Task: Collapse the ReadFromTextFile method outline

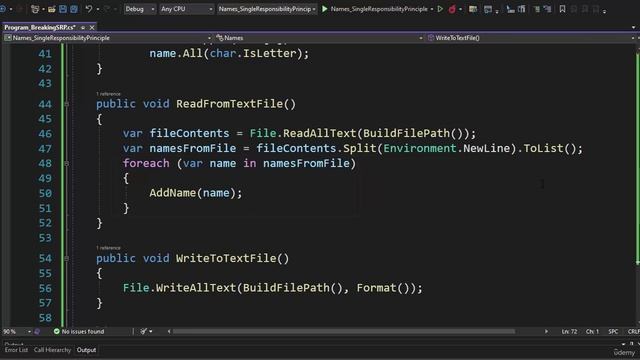Action: click(x=67, y=104)
